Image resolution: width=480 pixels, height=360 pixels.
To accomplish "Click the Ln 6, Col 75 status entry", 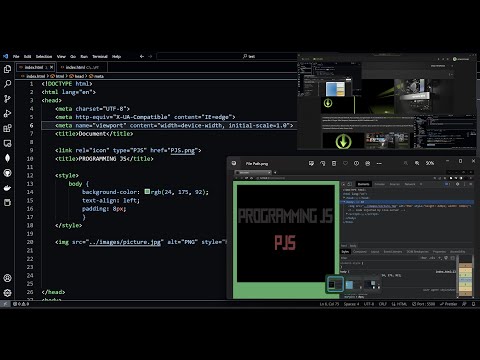I will tap(329, 304).
